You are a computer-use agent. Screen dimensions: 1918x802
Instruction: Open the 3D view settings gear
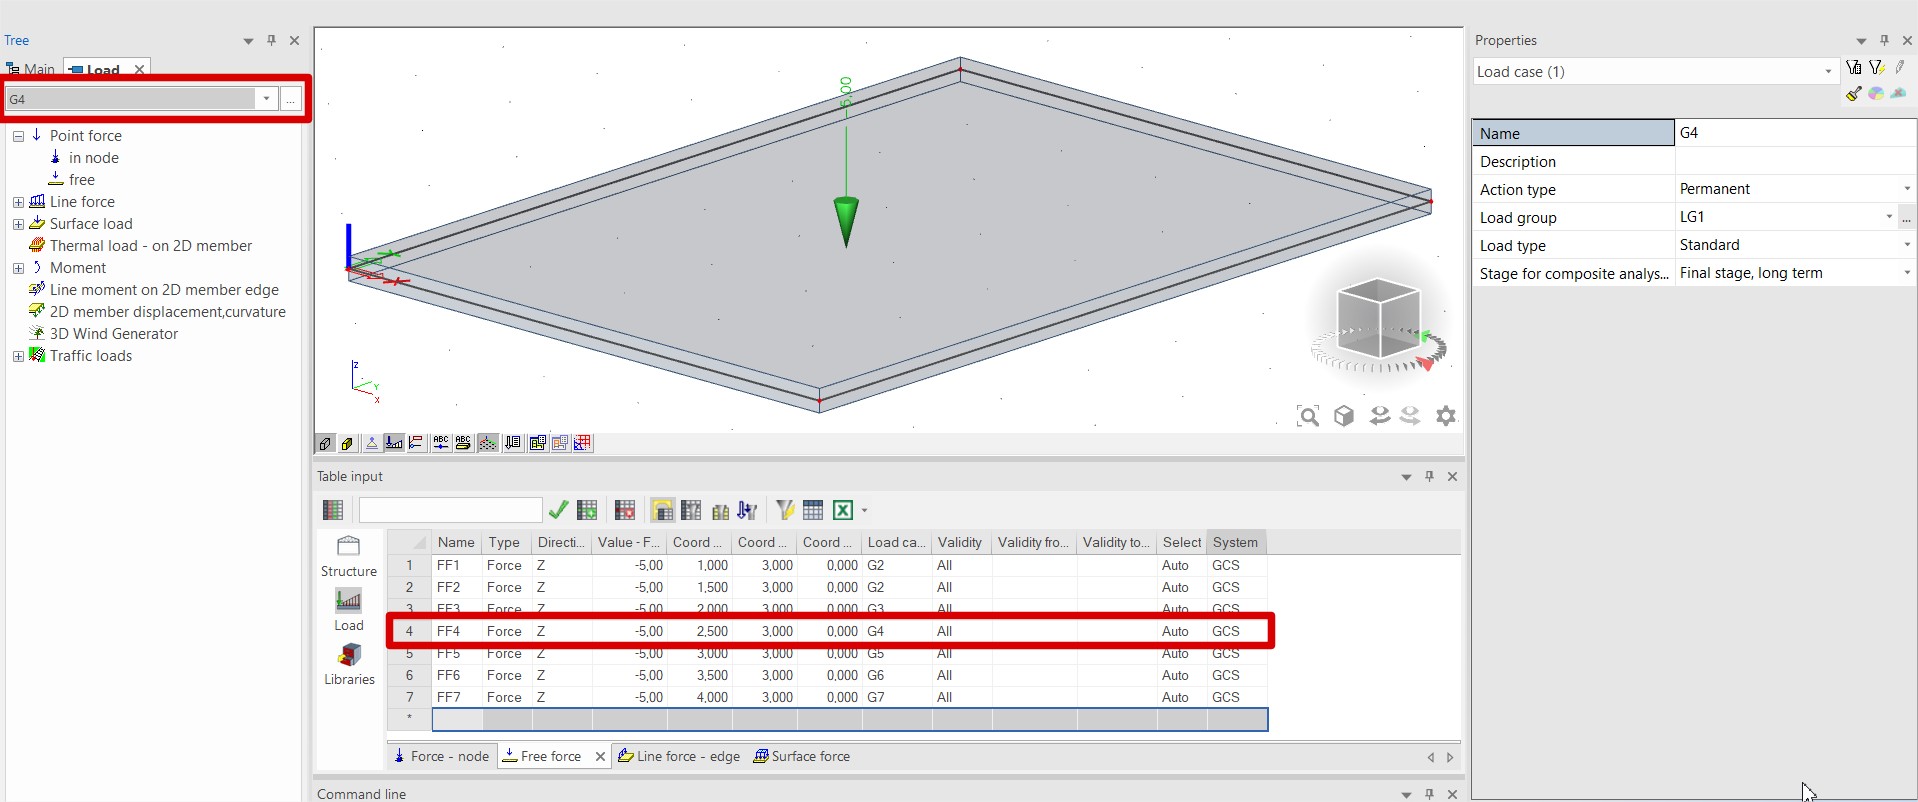(1445, 416)
